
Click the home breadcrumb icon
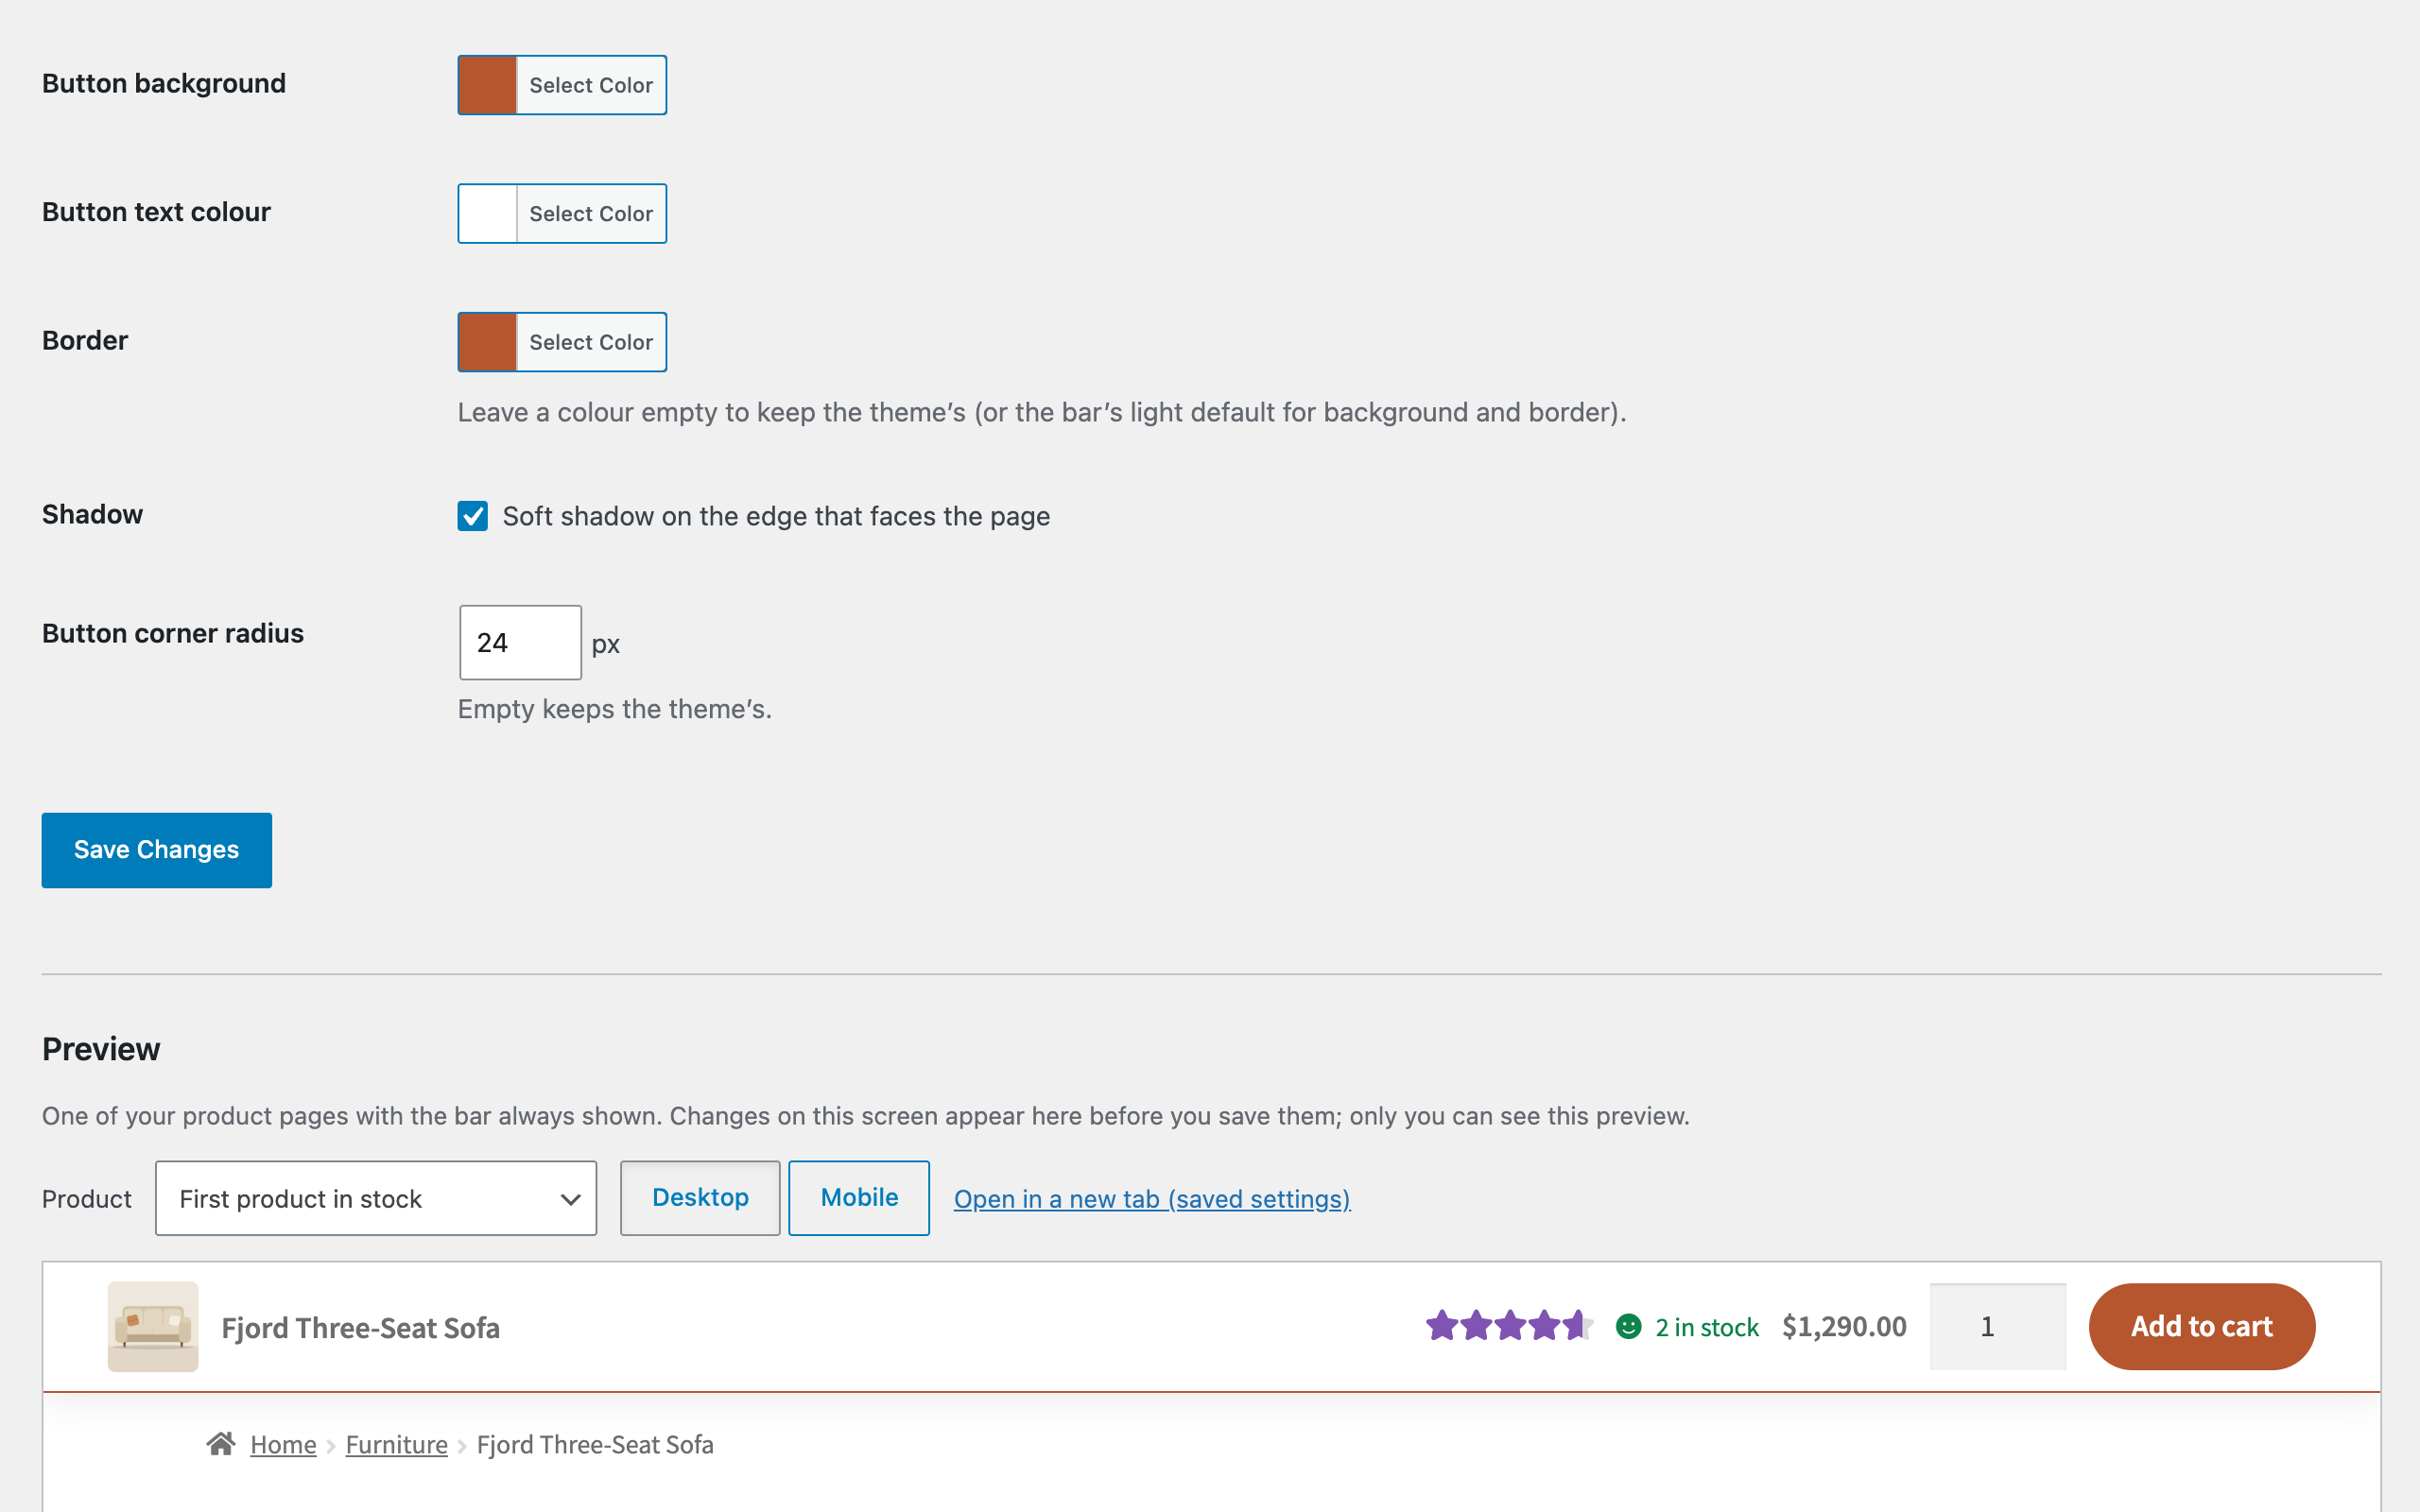point(221,1444)
